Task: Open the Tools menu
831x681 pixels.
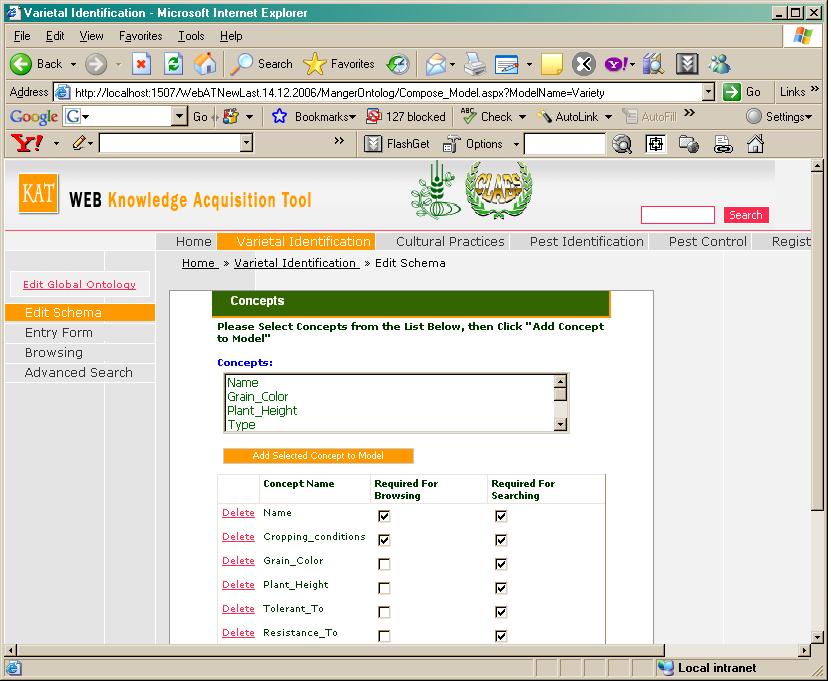Action: (x=191, y=36)
